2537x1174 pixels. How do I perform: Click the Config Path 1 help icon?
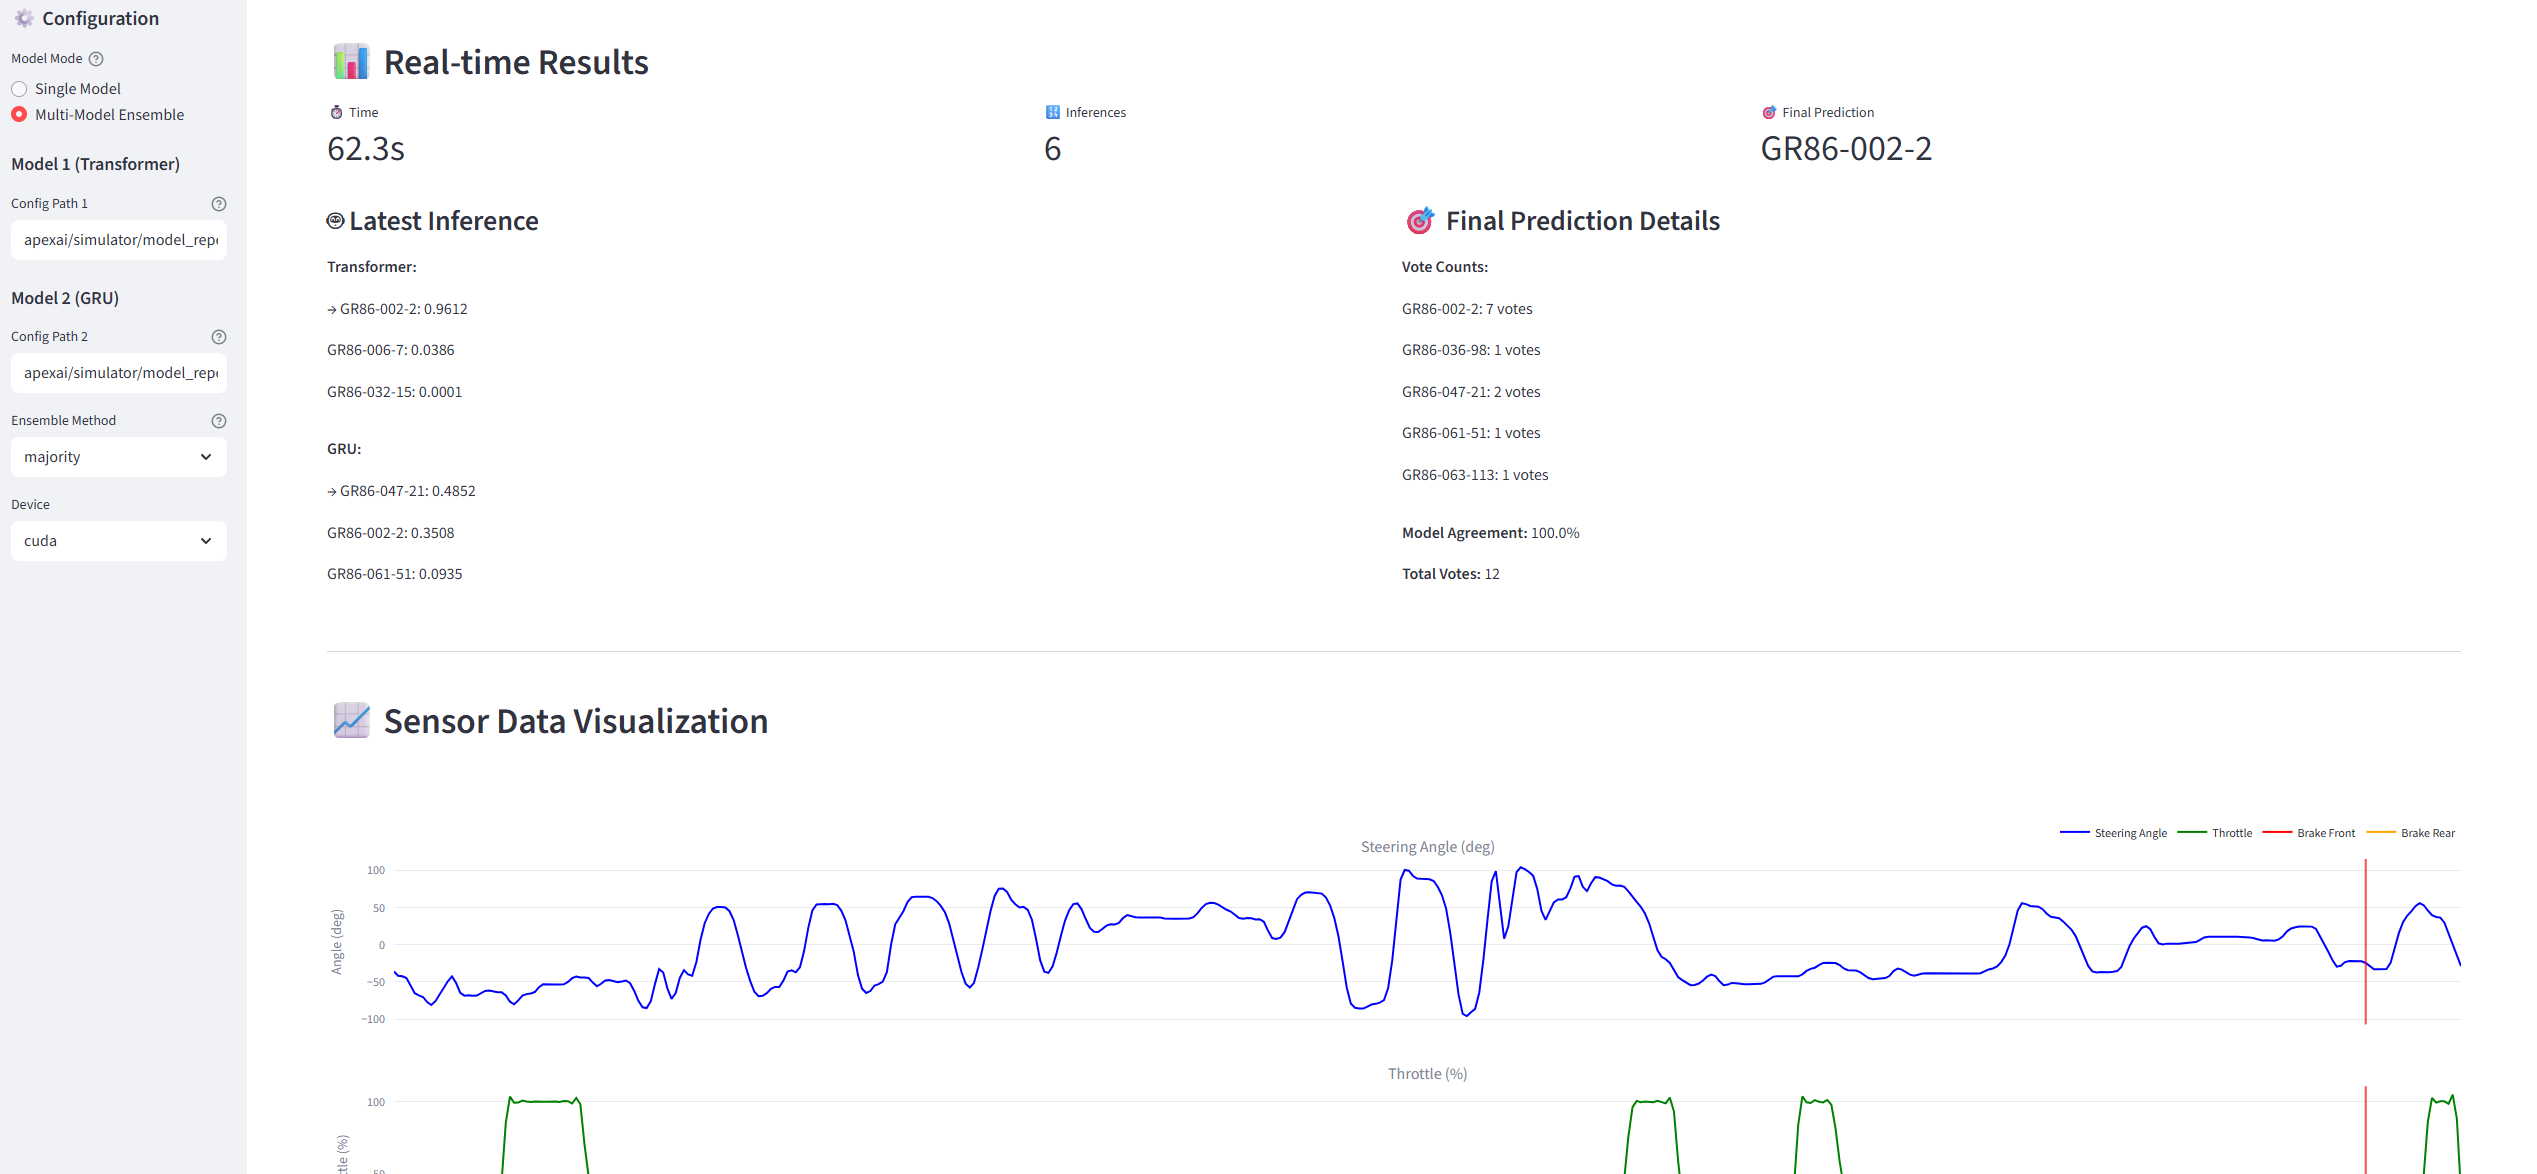(x=219, y=204)
